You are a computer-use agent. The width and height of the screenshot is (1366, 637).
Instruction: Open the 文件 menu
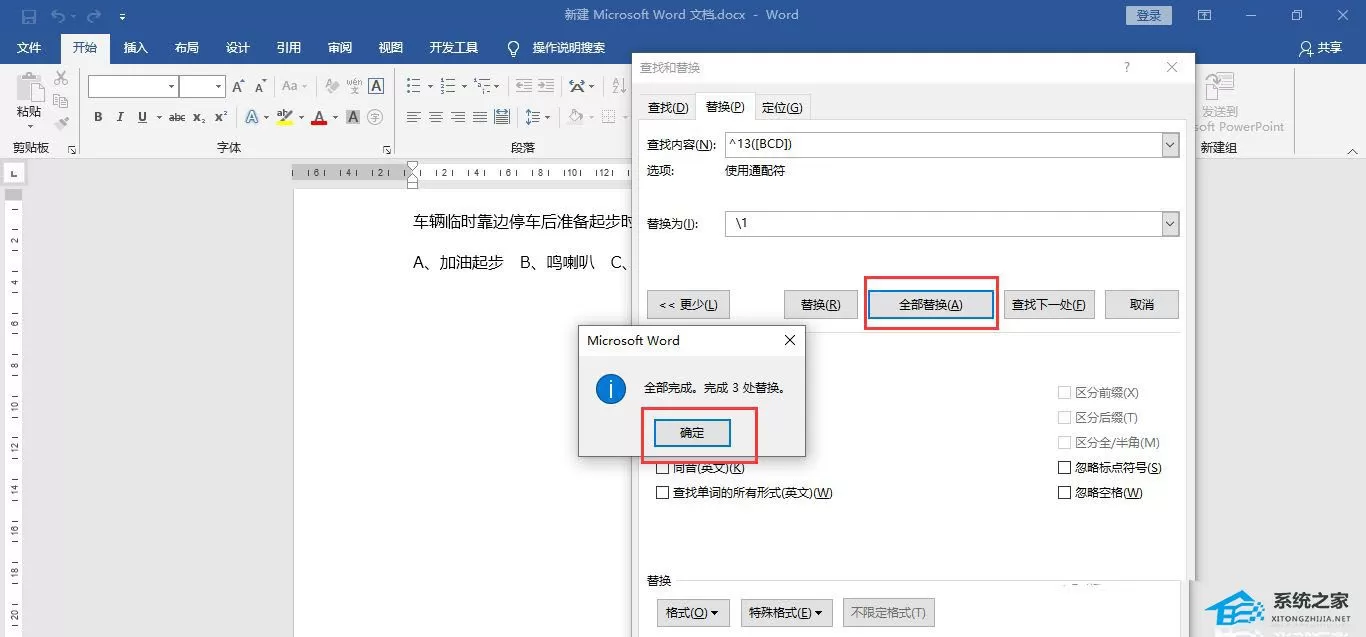(x=29, y=48)
